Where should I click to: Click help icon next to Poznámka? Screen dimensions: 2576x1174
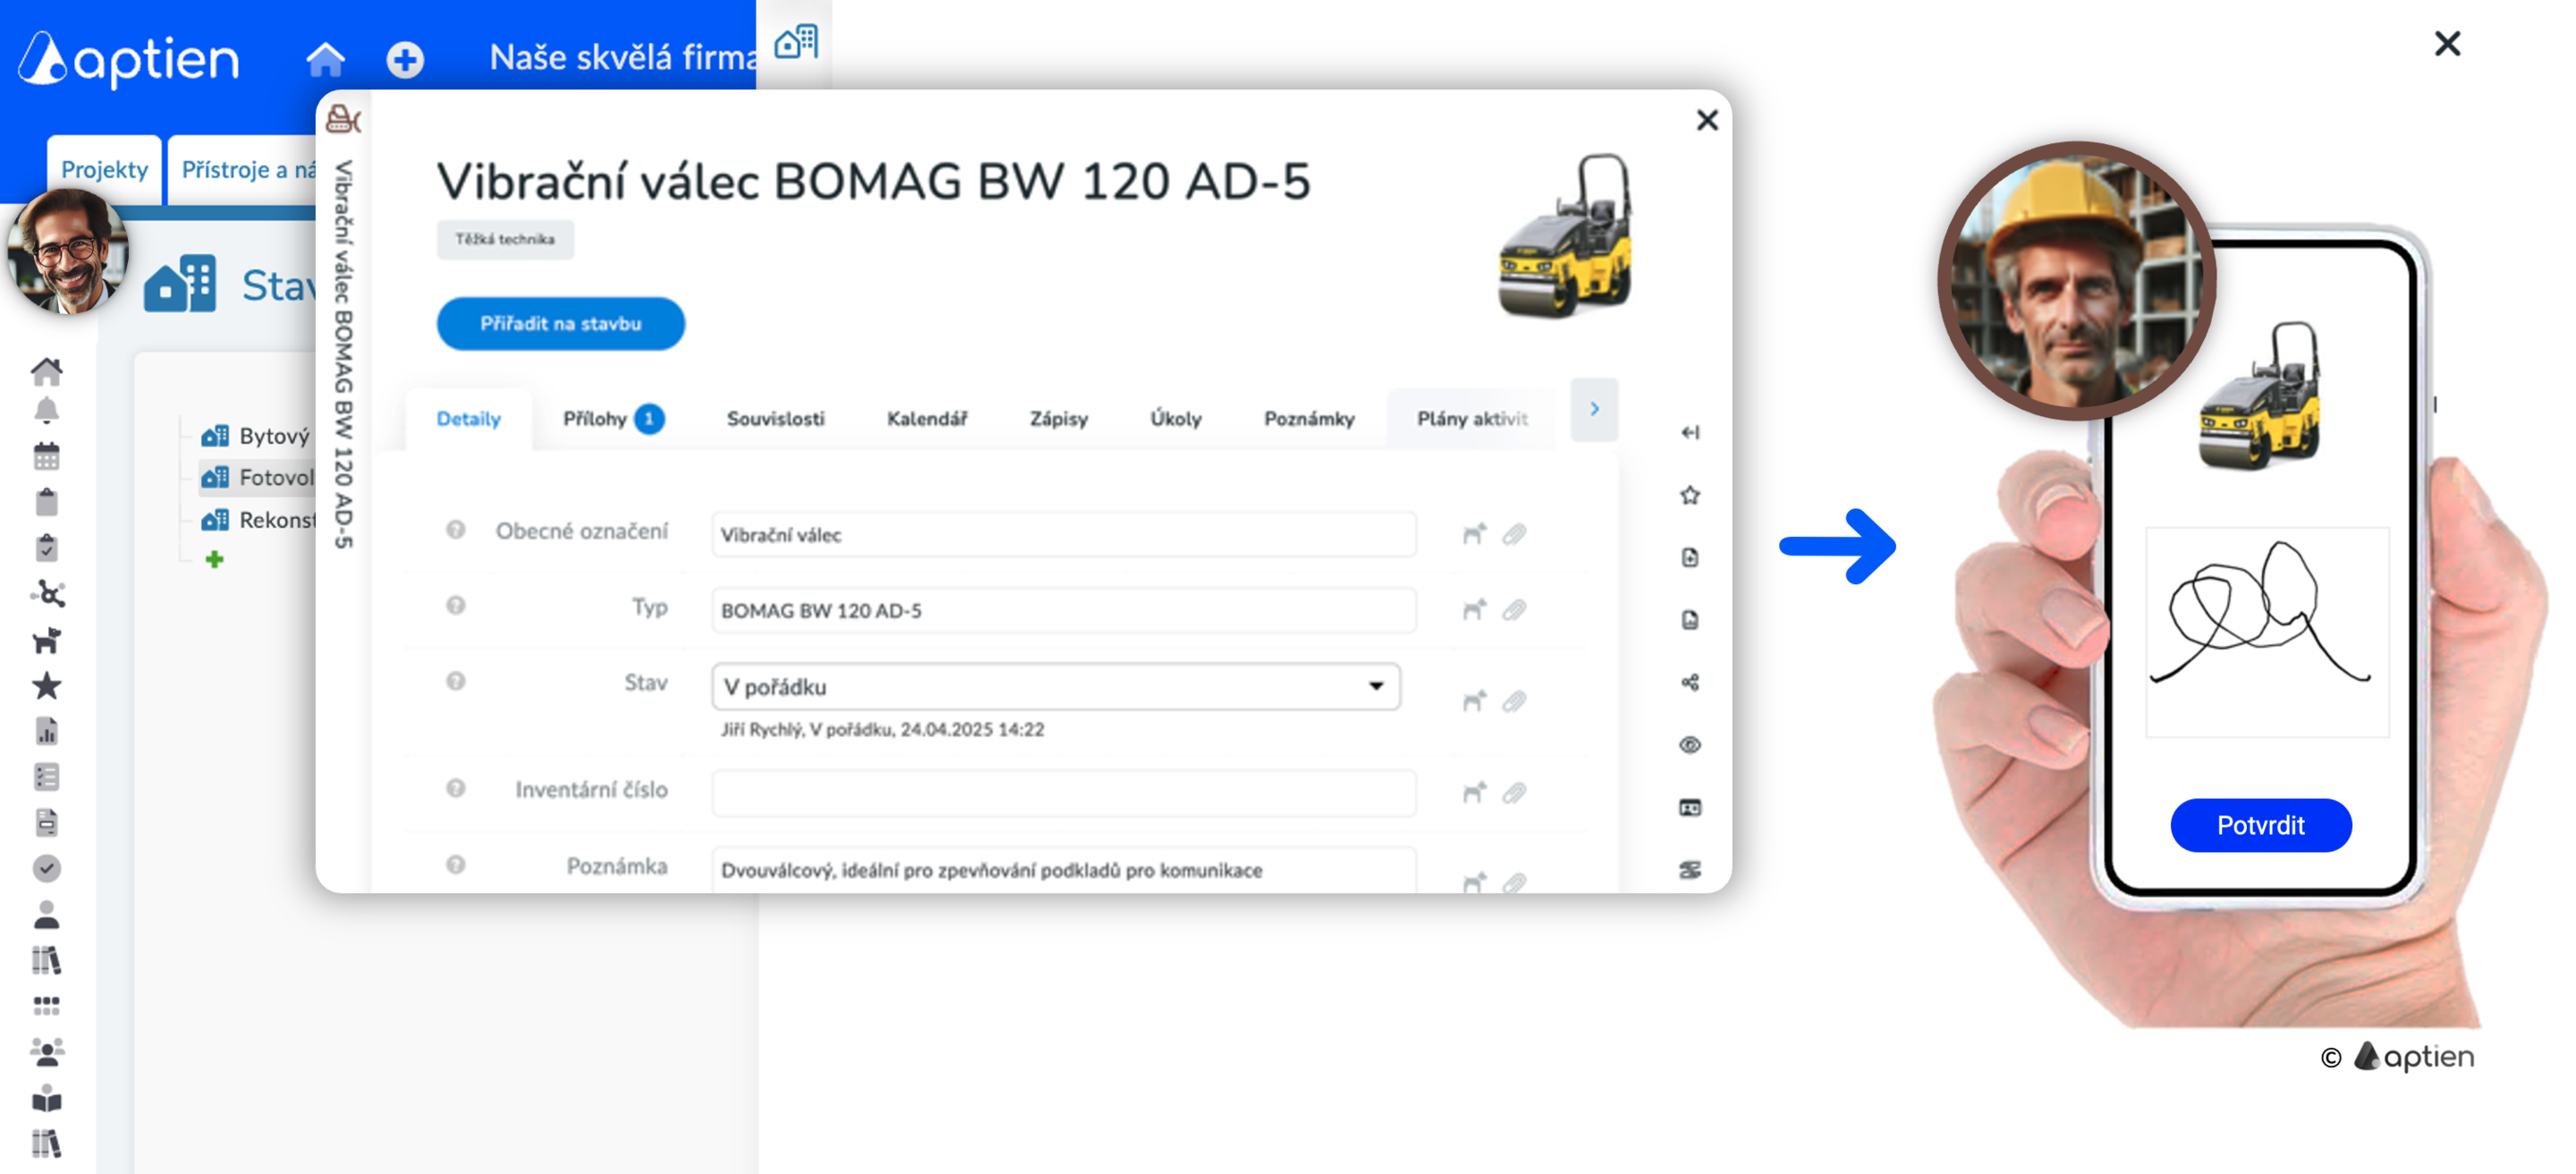click(x=455, y=864)
